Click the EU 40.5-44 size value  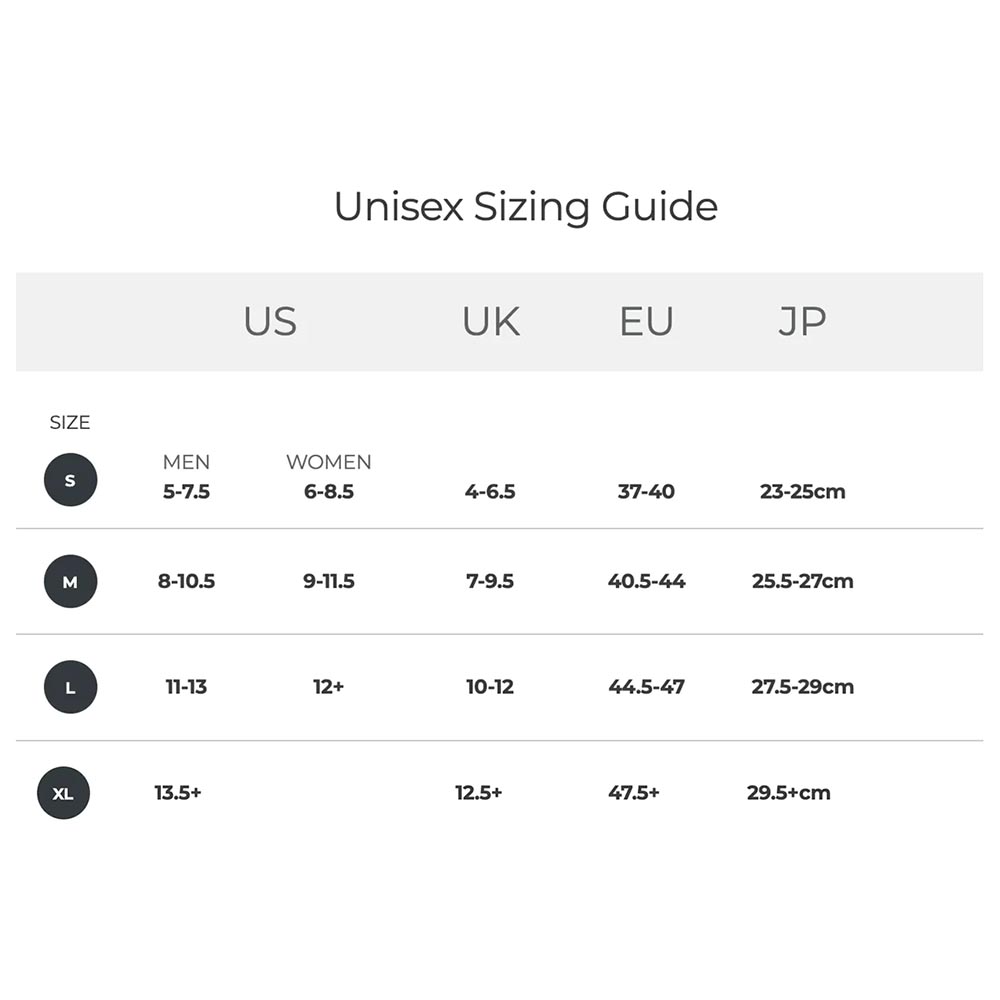[646, 581]
